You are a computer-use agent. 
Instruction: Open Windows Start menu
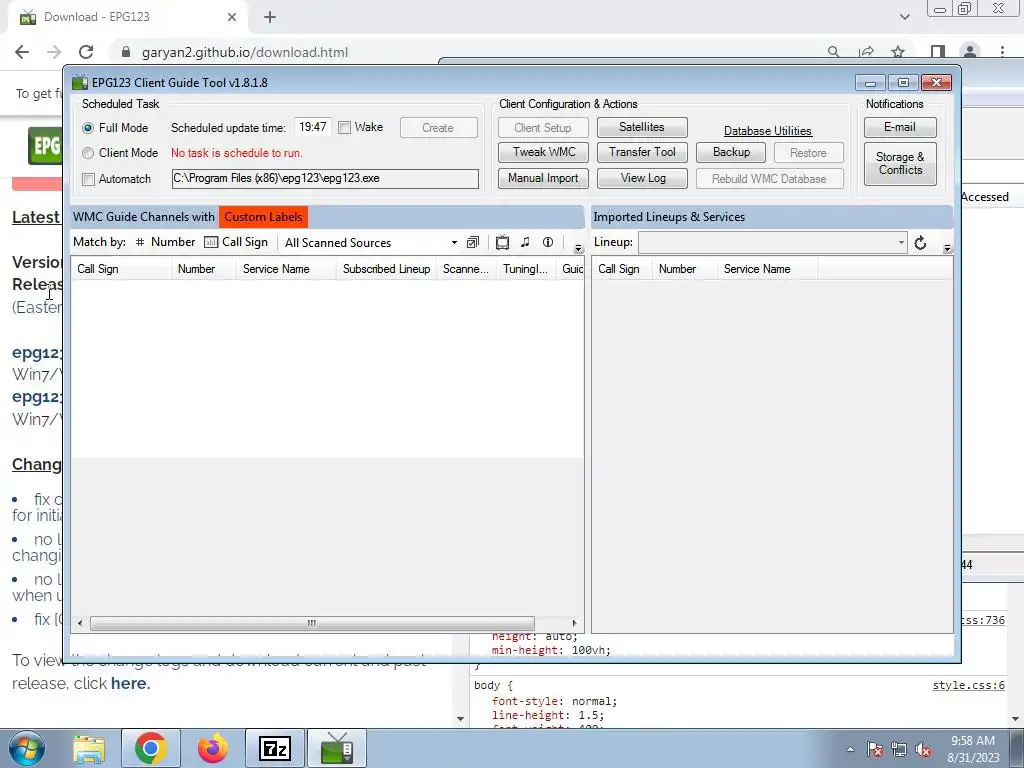[x=26, y=748]
